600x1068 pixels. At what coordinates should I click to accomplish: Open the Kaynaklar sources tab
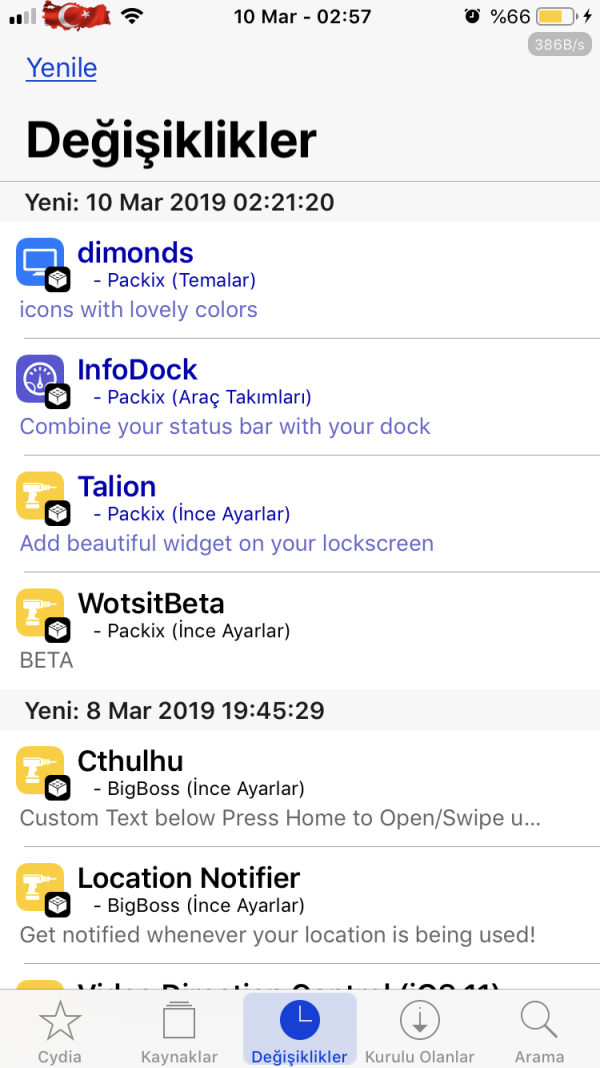tap(179, 1030)
